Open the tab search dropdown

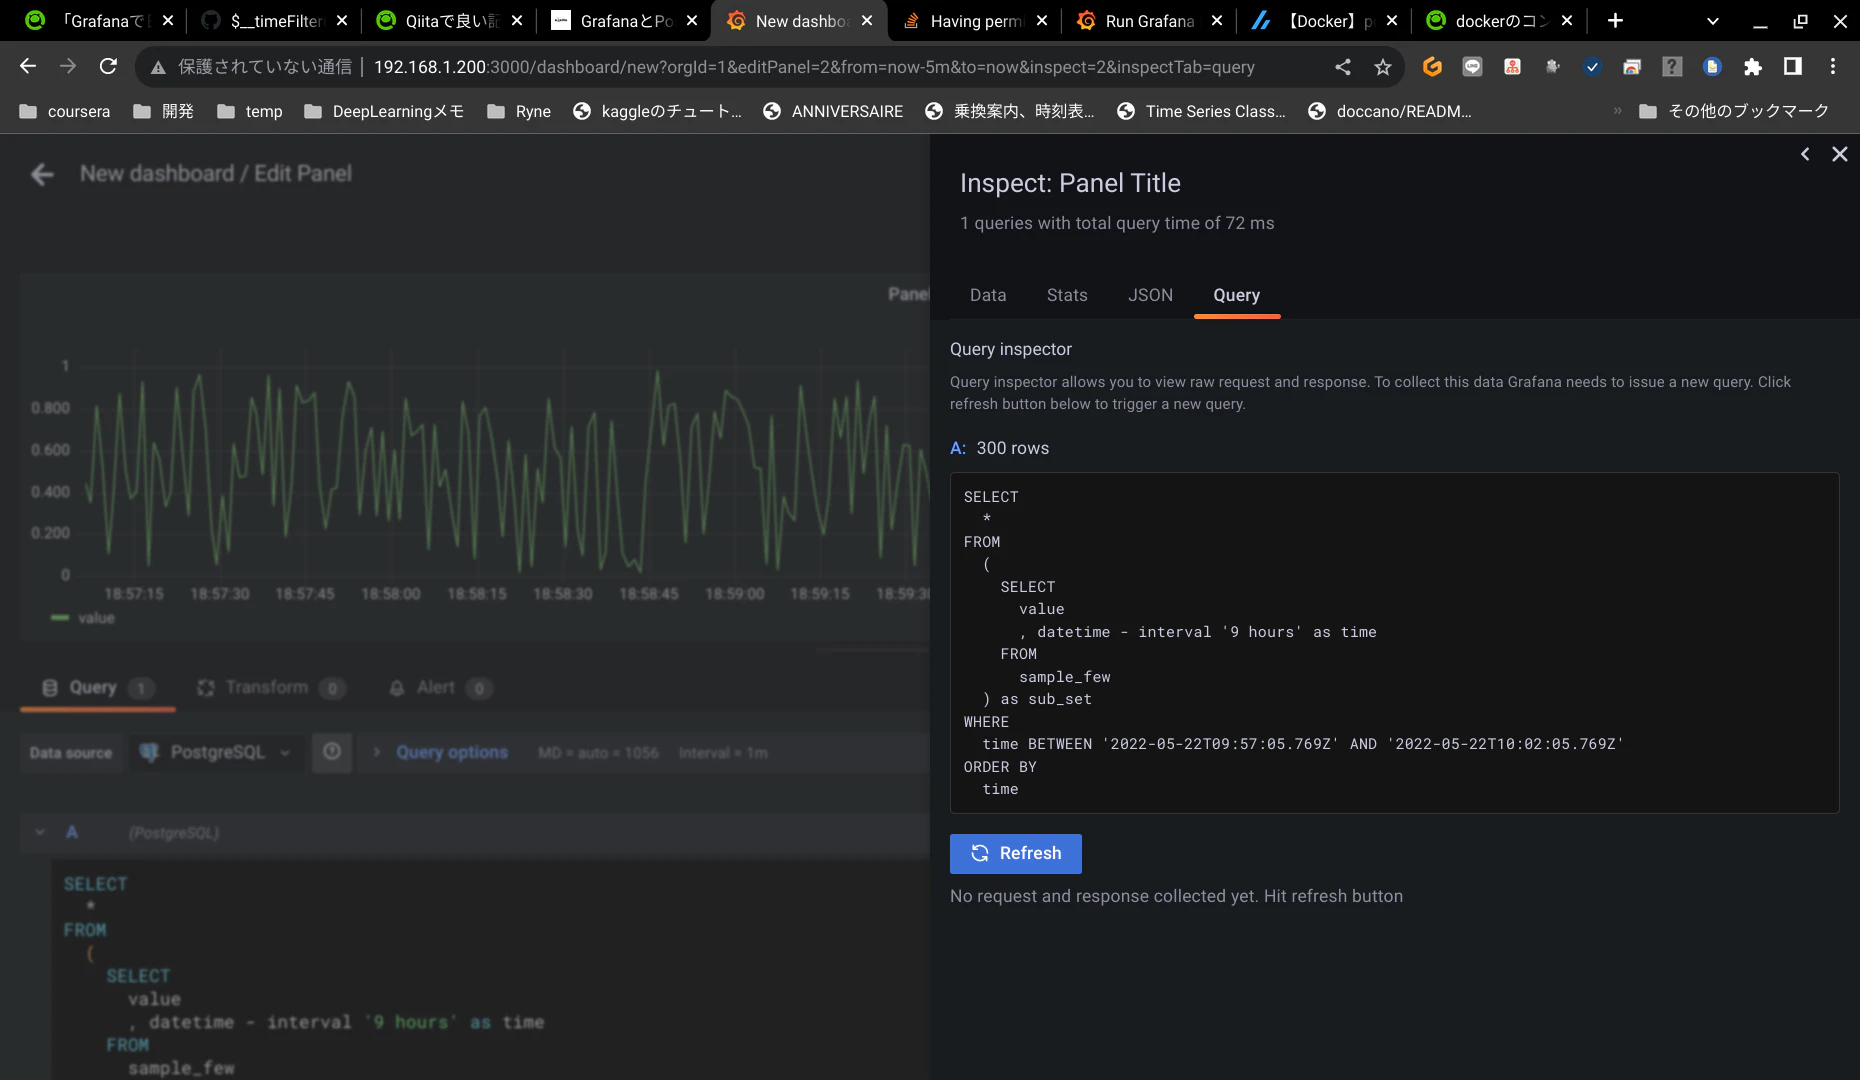[1713, 21]
